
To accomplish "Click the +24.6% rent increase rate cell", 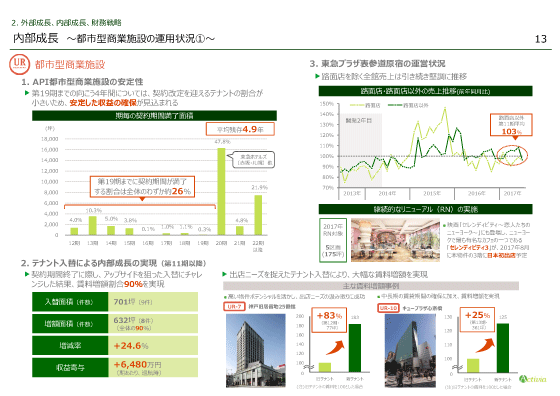I will [153, 346].
